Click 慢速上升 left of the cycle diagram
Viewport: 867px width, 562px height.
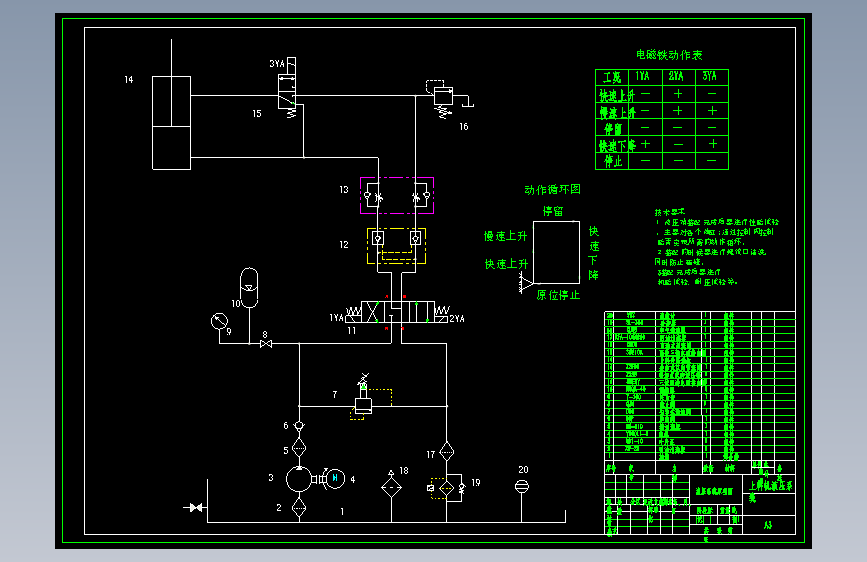coord(505,236)
